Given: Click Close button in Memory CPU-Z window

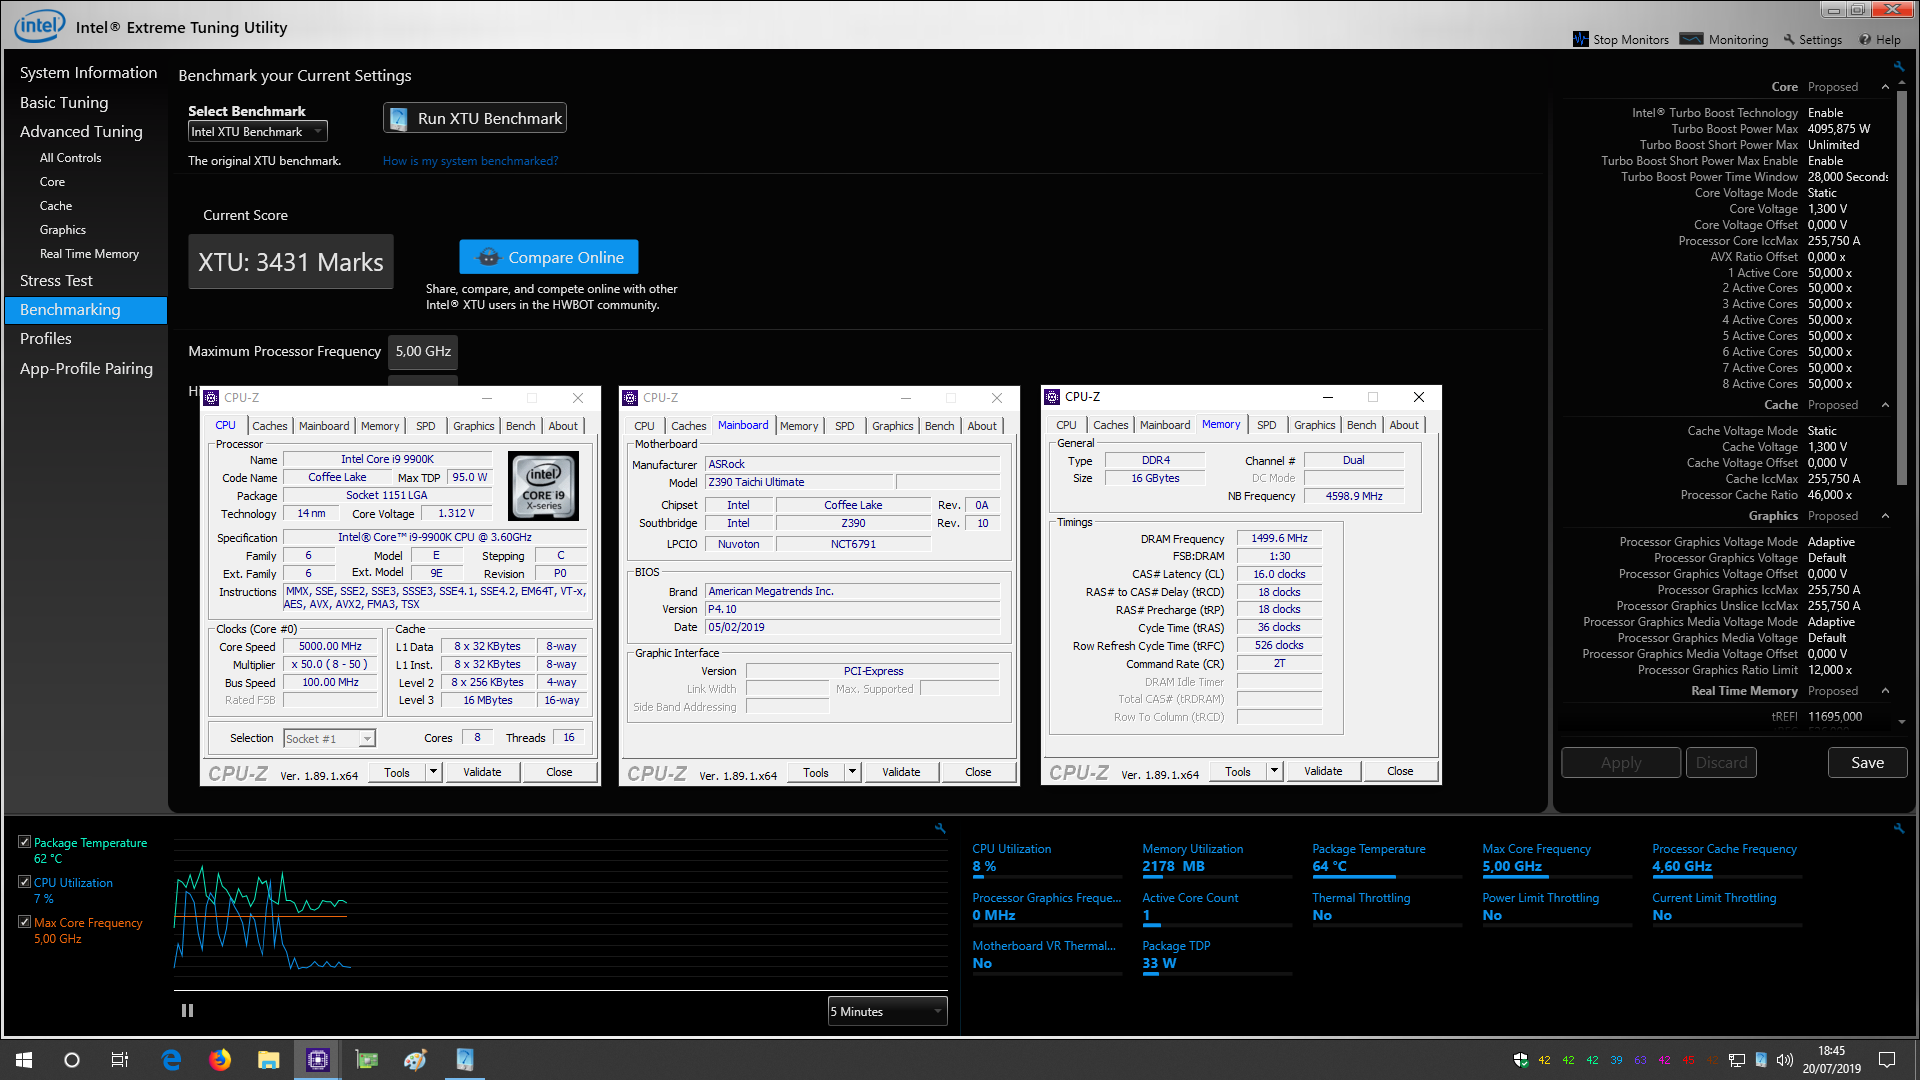Looking at the screenshot, I should pyautogui.click(x=1400, y=771).
